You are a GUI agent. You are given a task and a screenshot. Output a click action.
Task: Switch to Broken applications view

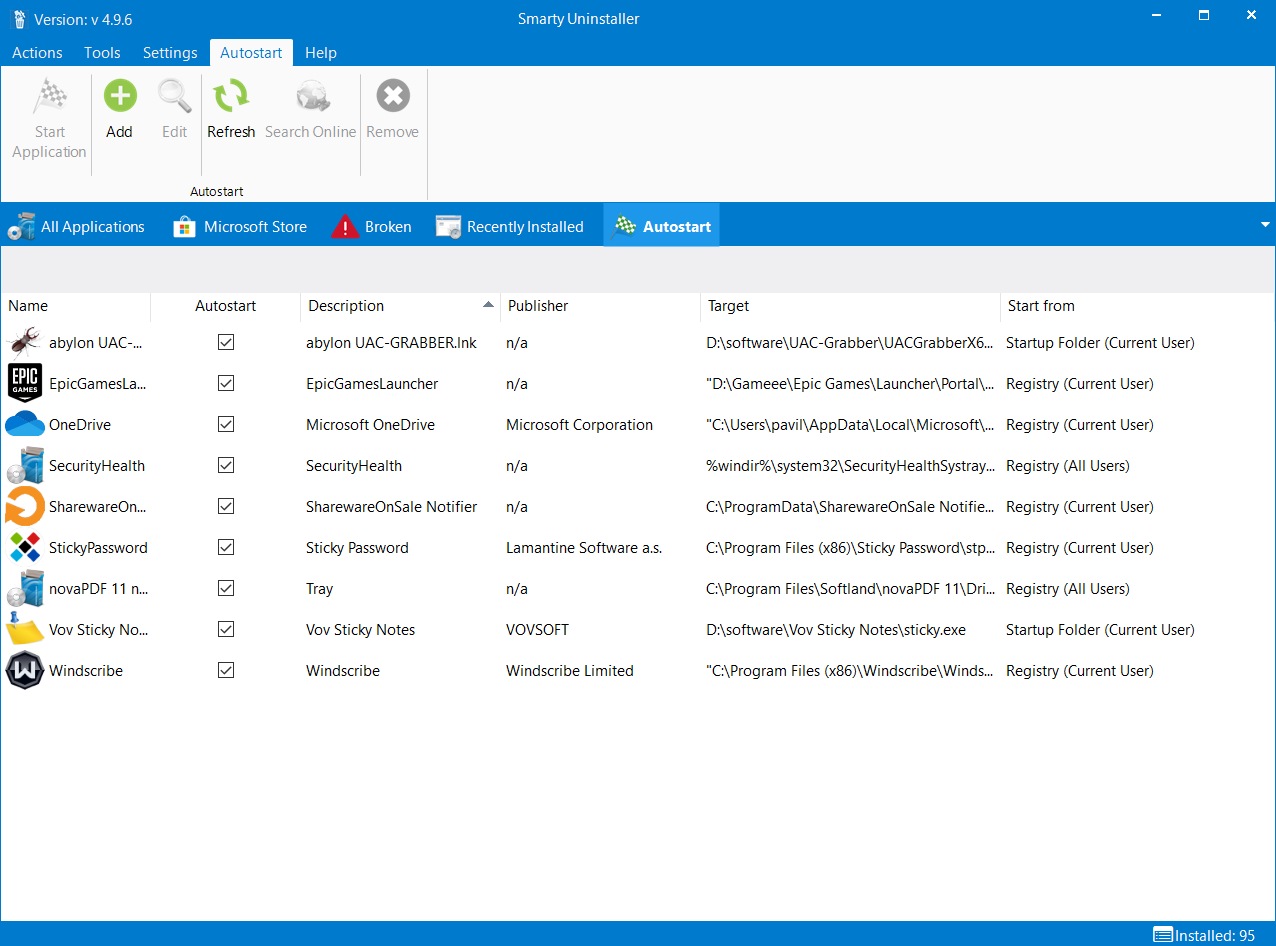pos(372,227)
